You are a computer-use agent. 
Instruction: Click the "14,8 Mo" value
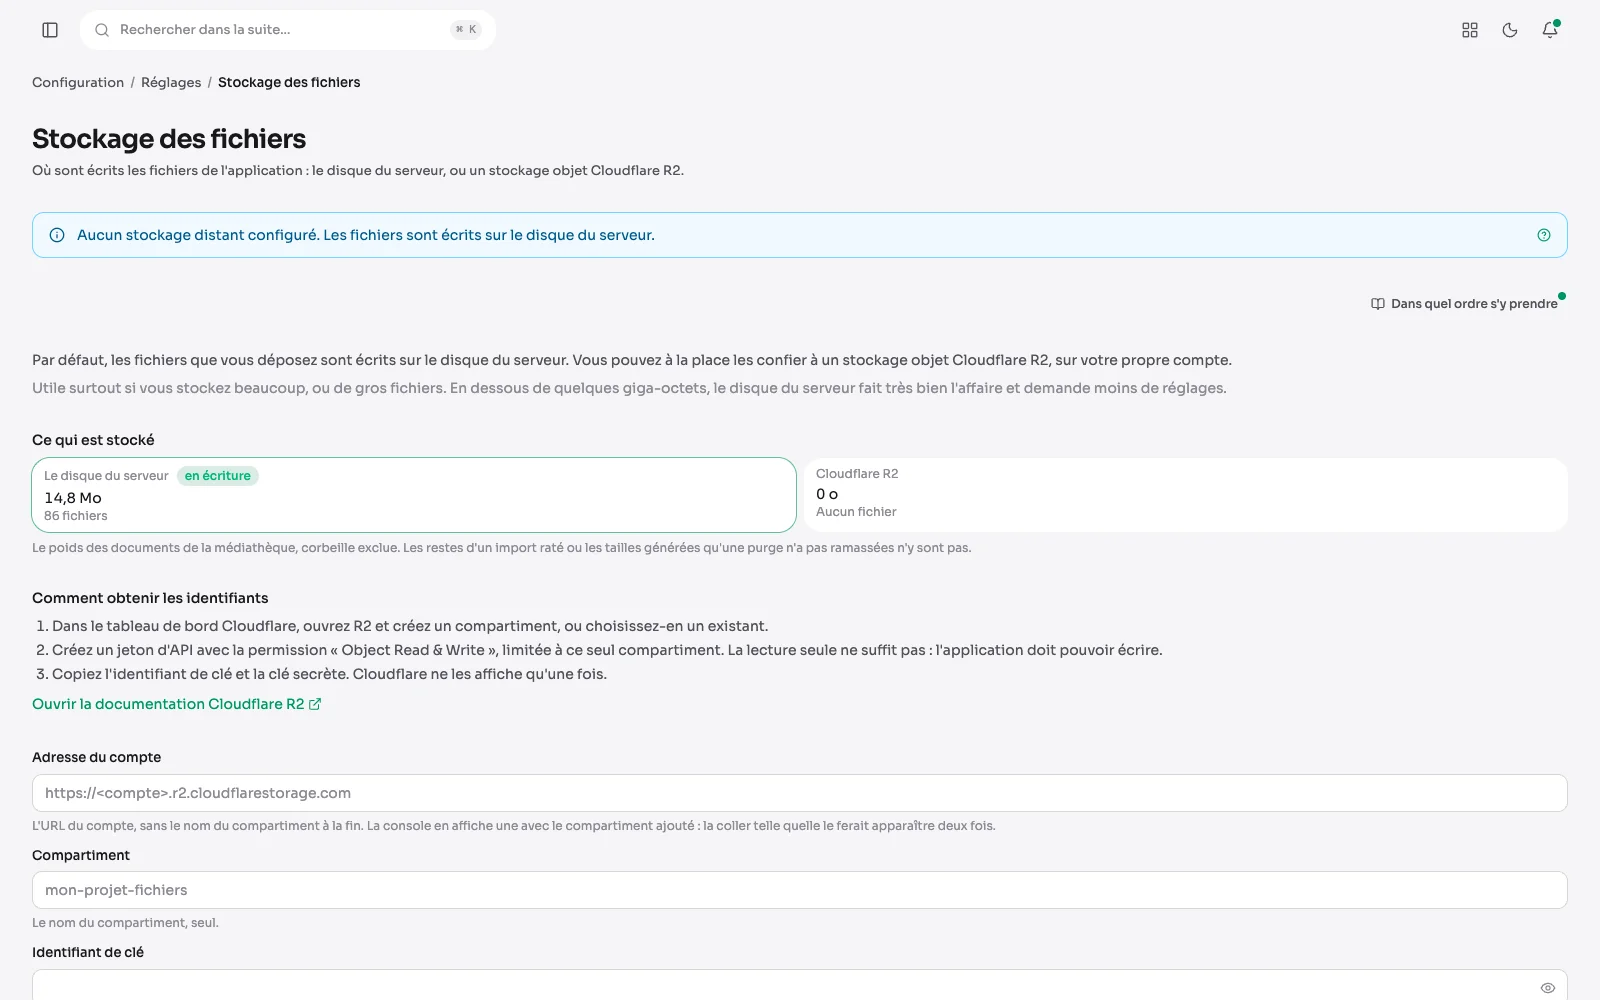73,498
